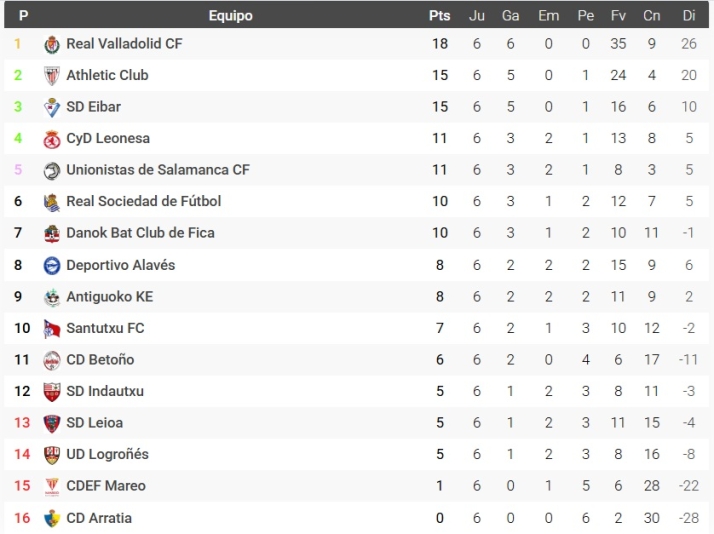Click the CD Arratia crest icon
Image resolution: width=714 pixels, height=534 pixels.
pos(52,518)
